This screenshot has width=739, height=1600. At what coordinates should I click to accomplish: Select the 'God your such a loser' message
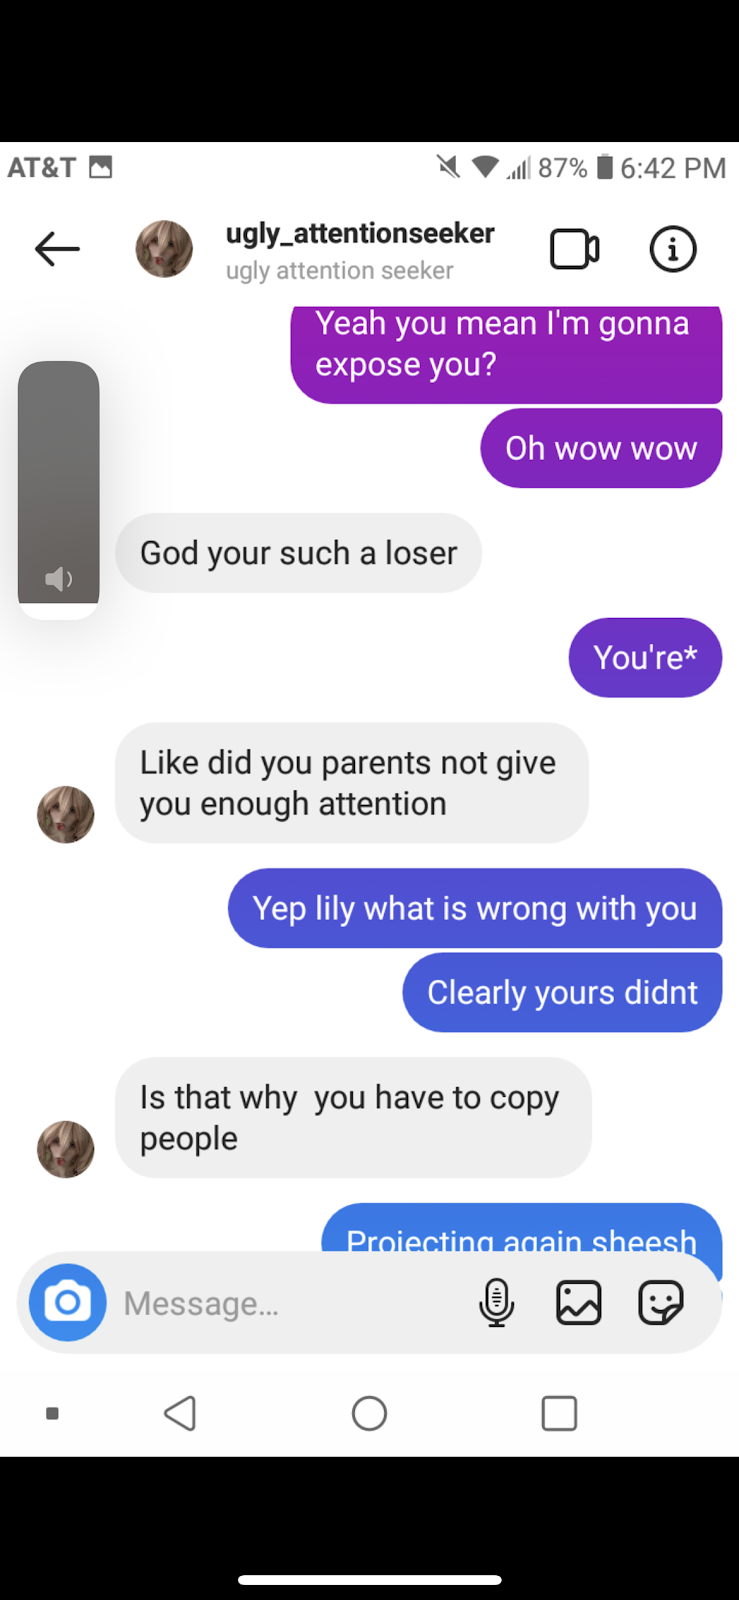(x=298, y=553)
